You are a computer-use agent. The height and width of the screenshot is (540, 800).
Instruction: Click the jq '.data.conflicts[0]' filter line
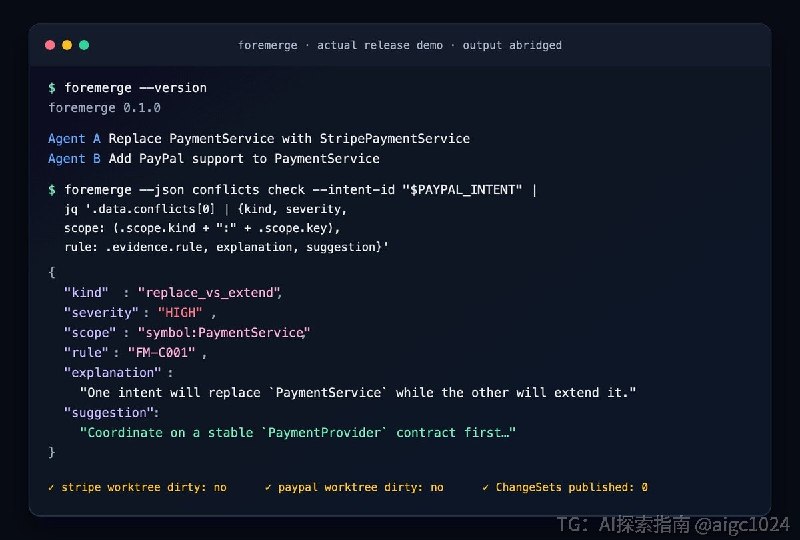click(x=206, y=209)
